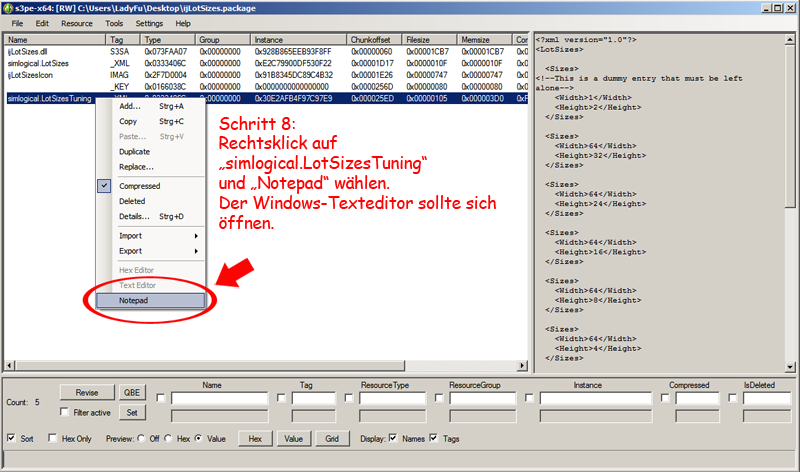This screenshot has height=472, width=800.
Task: Click the Hex button
Action: coord(255,439)
